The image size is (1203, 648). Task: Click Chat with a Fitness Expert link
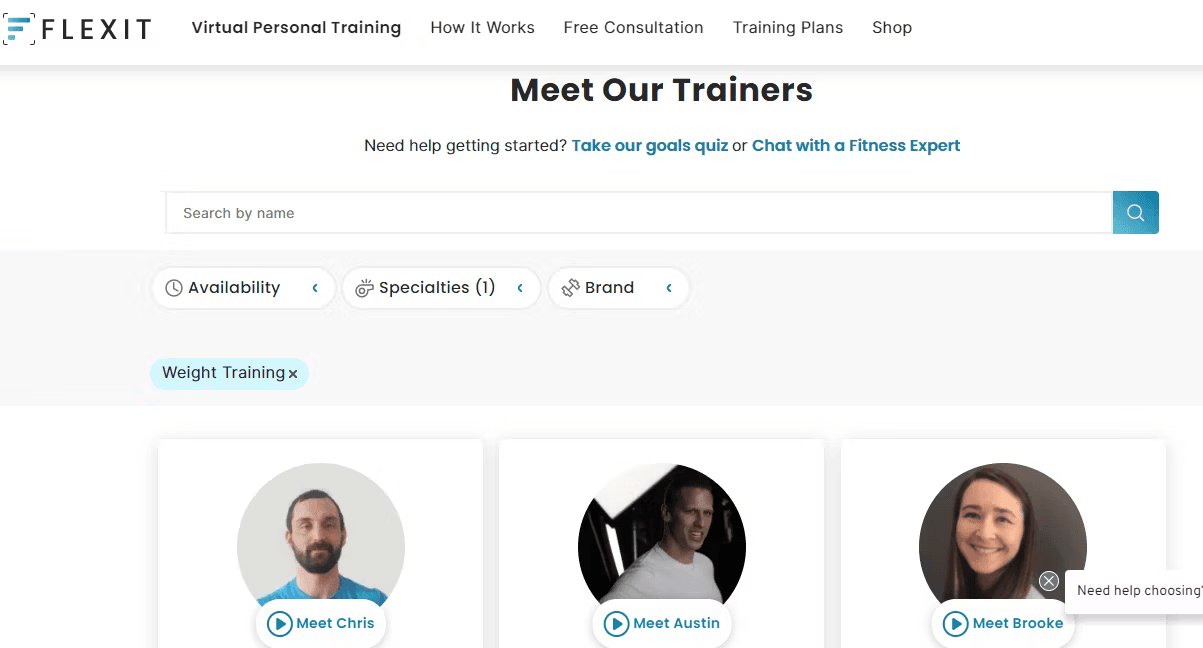click(856, 145)
